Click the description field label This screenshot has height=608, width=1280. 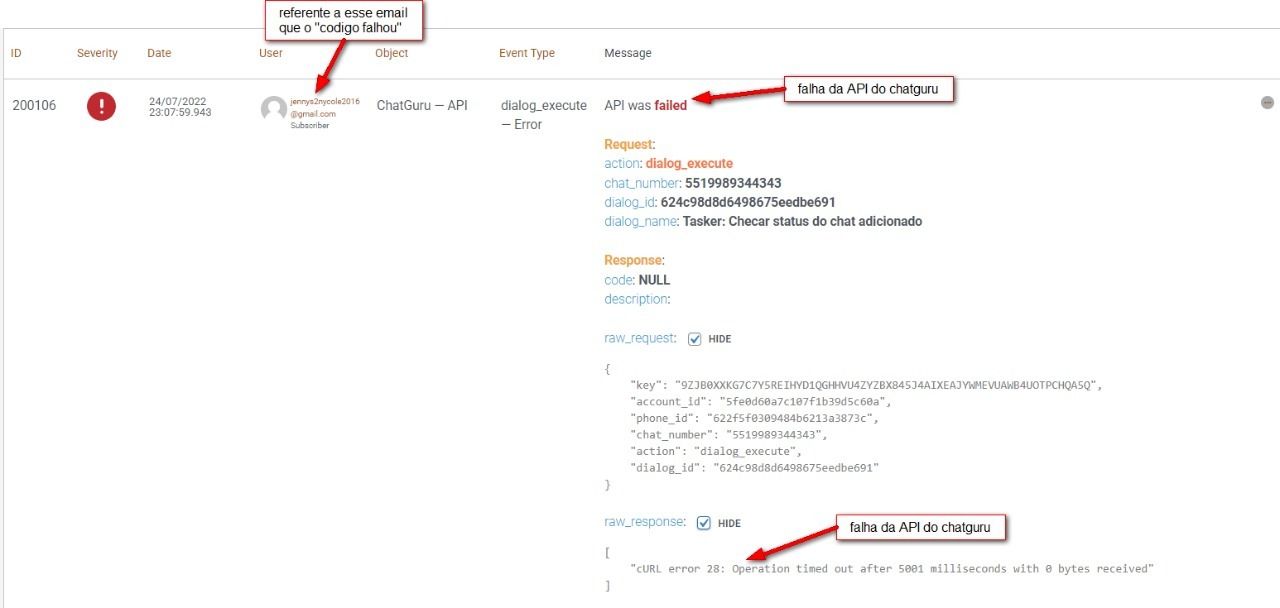pos(637,299)
